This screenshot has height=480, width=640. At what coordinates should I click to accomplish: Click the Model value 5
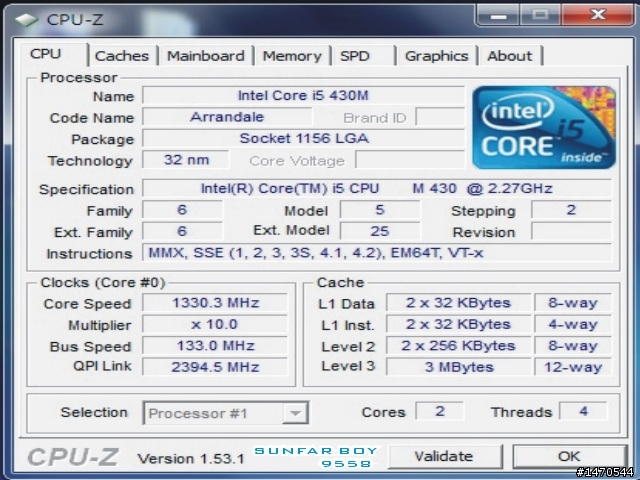click(380, 210)
